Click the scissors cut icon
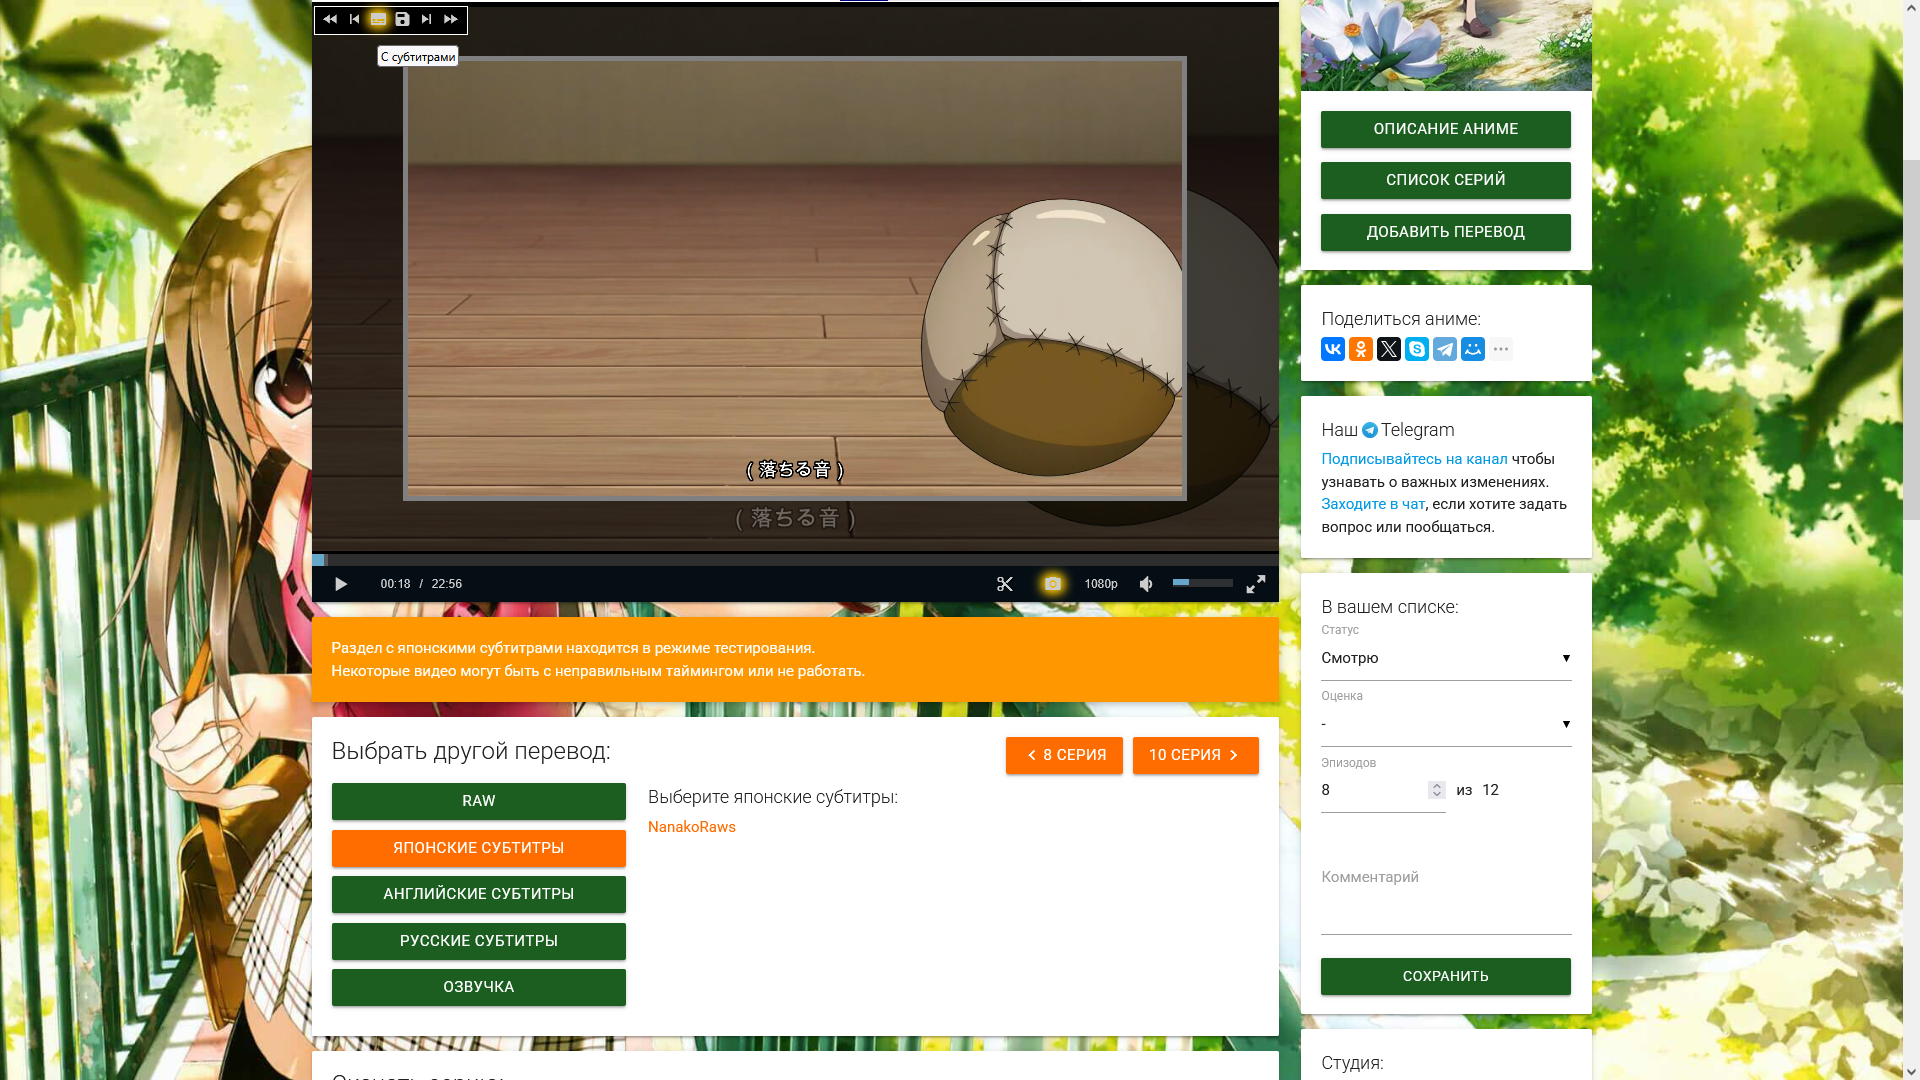The height and width of the screenshot is (1080, 1920). click(1005, 584)
